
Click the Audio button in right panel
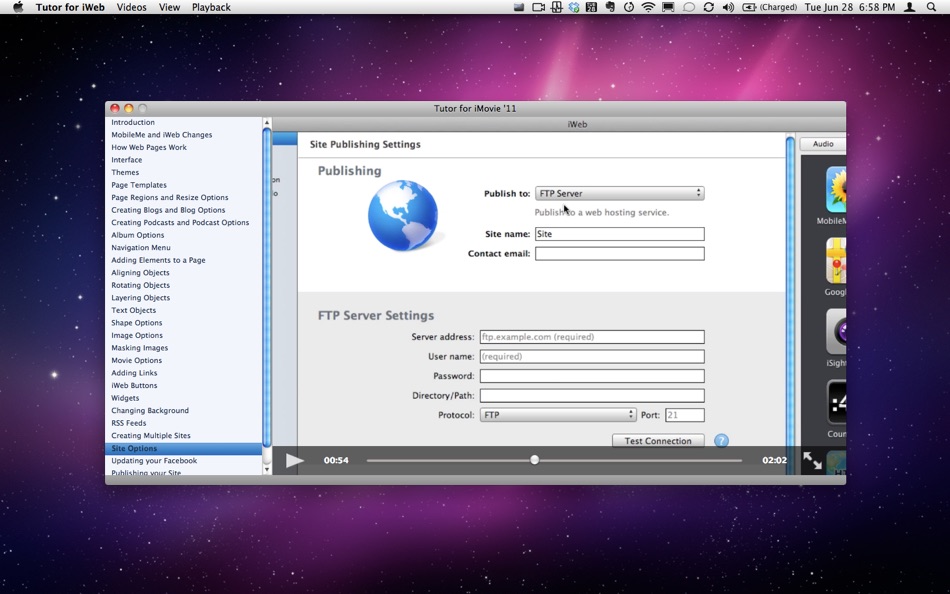point(822,144)
